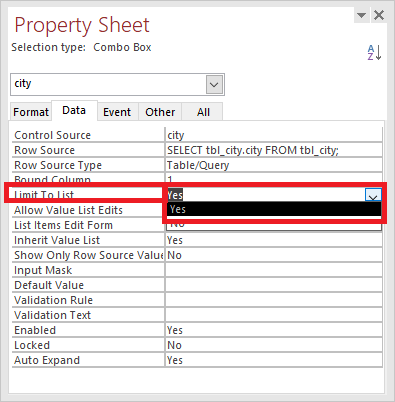Open the Event tab
395x402 pixels.
point(117,112)
